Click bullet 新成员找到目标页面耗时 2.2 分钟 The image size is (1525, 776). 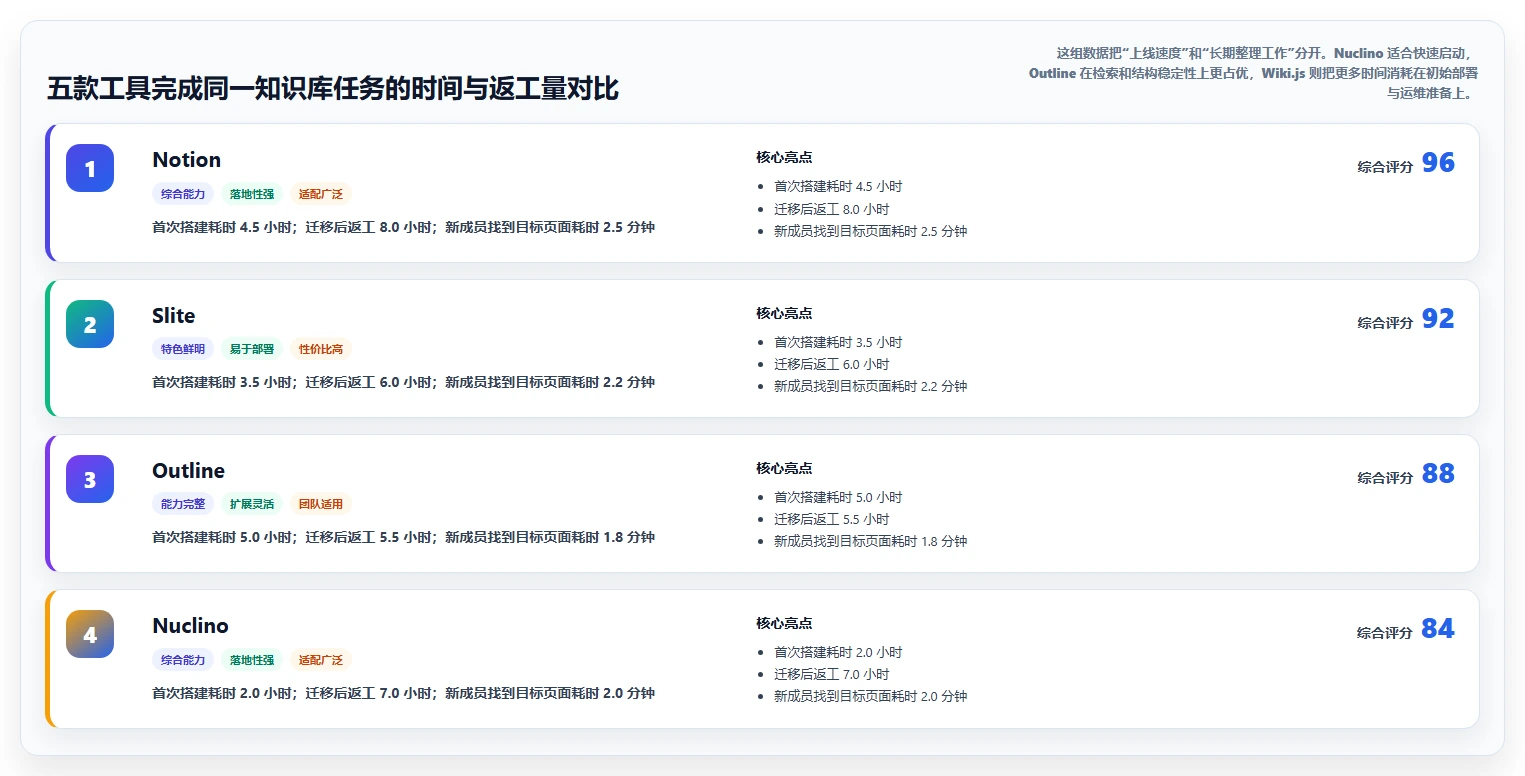coord(870,386)
